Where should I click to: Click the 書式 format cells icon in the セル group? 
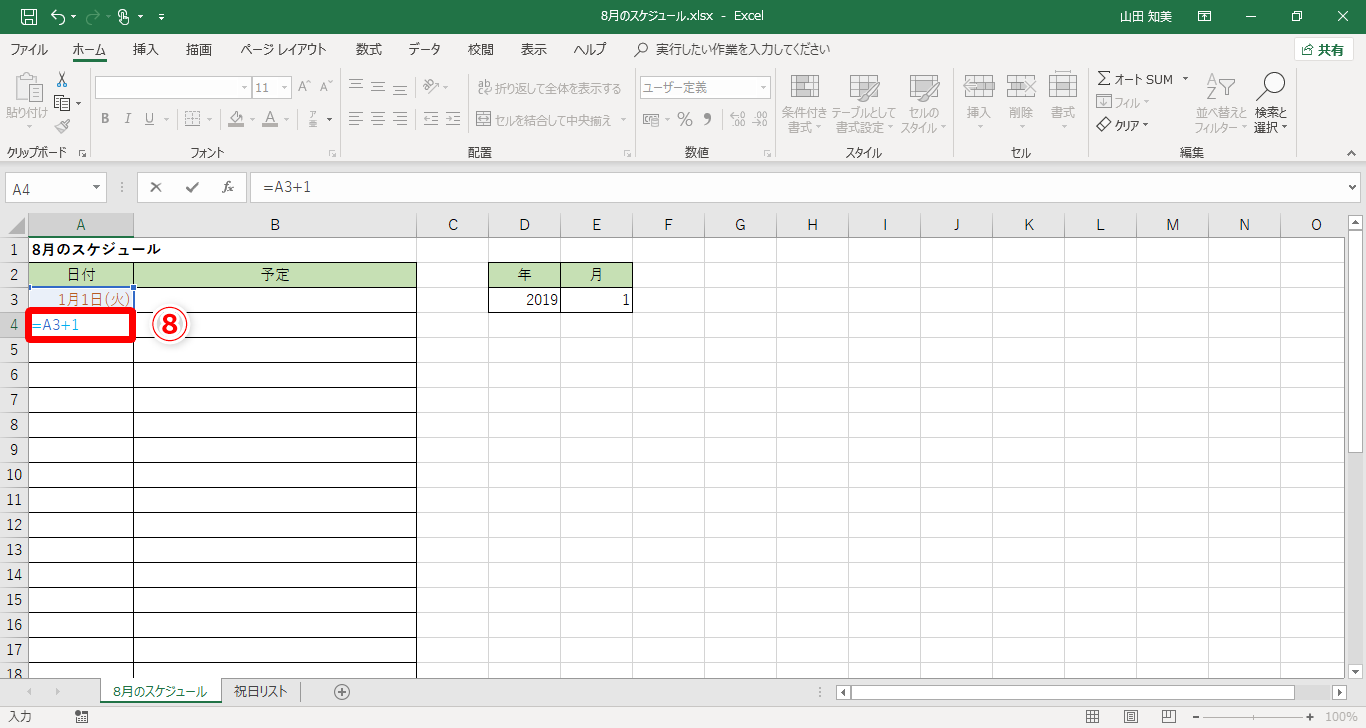coord(1062,100)
